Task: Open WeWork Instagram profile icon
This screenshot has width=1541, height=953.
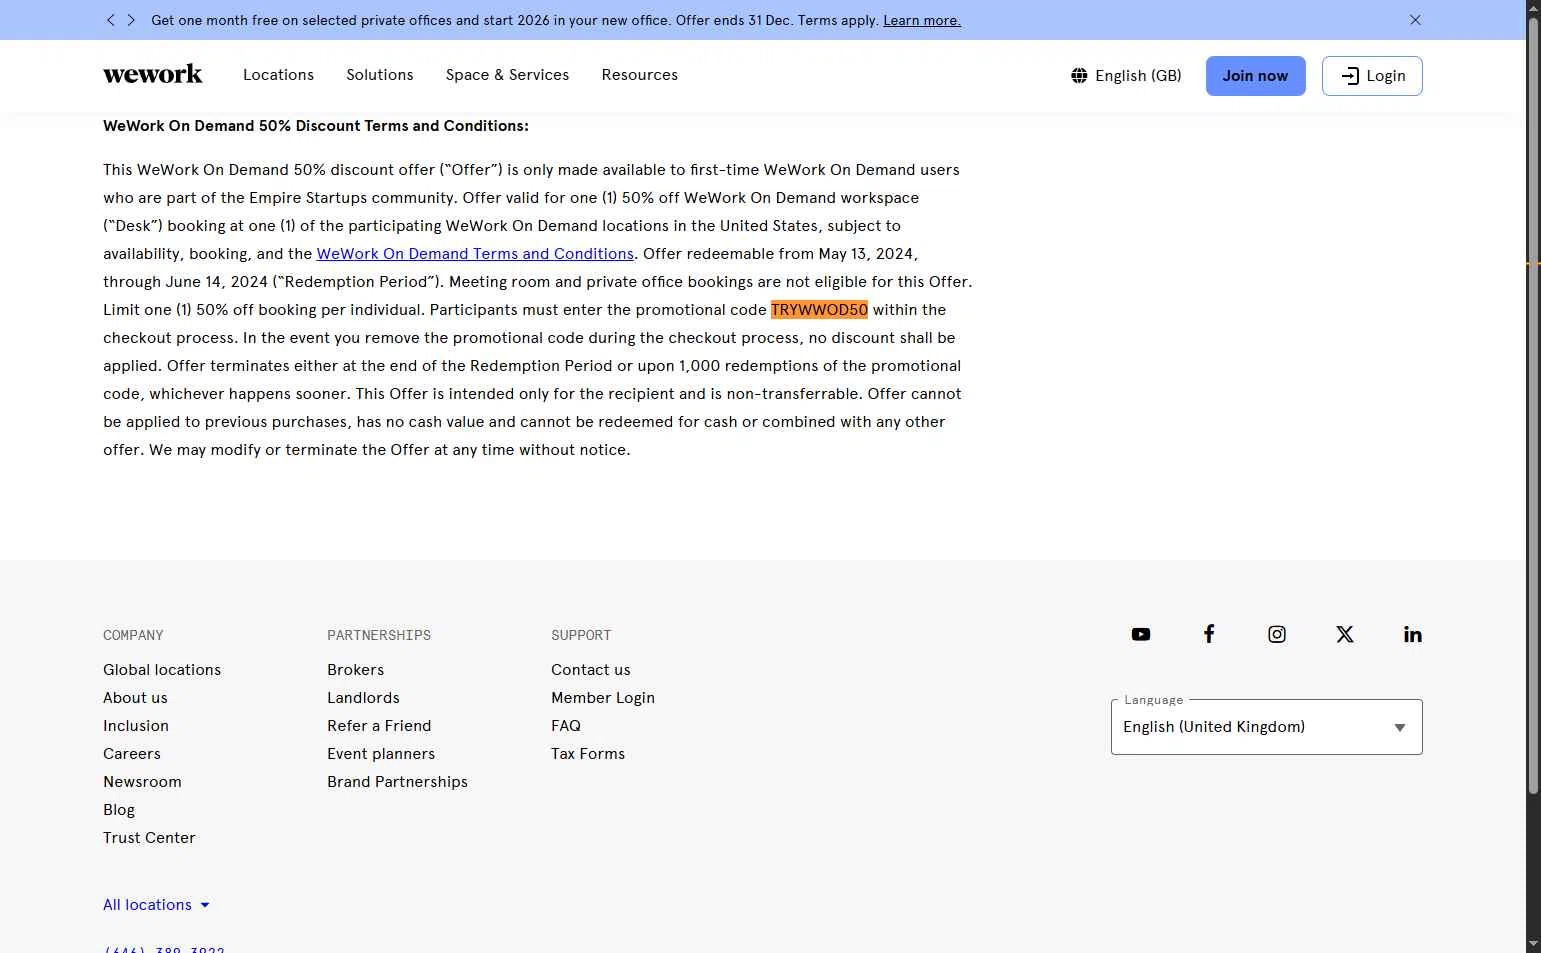Action: click(x=1276, y=635)
